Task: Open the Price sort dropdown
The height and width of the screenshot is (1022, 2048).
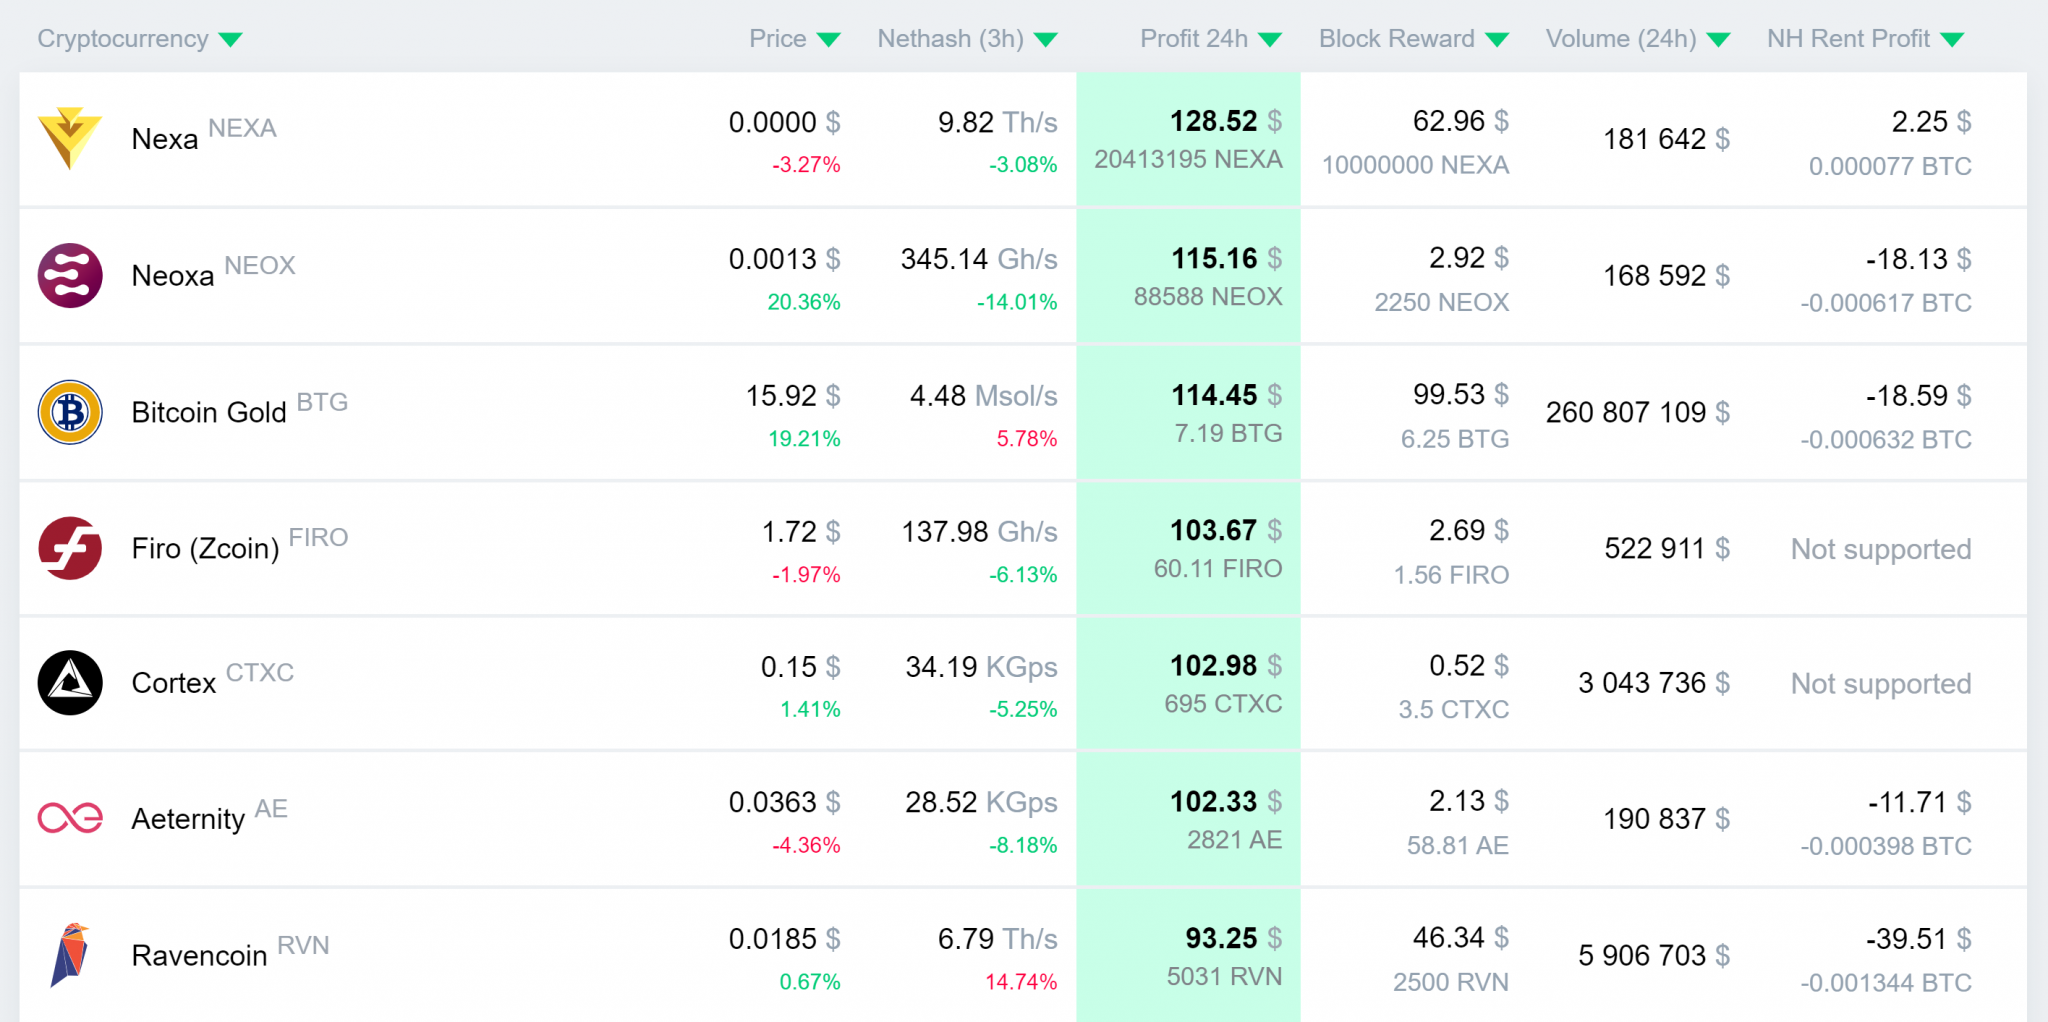Action: [829, 39]
